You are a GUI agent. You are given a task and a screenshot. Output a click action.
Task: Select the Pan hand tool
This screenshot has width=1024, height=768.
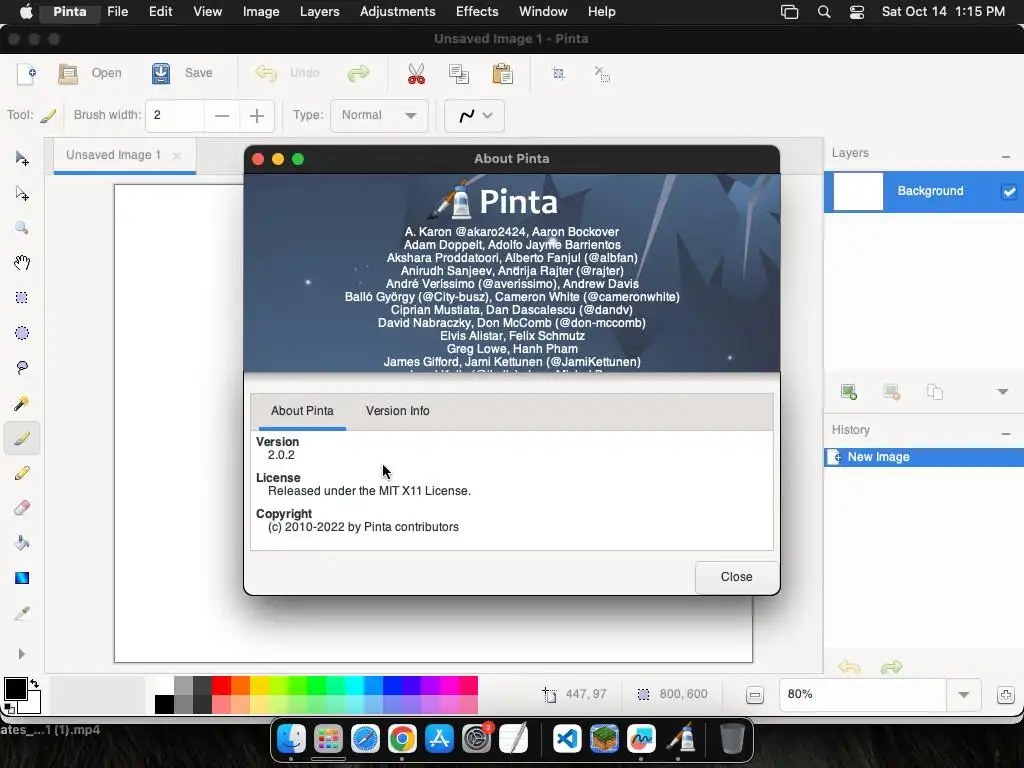[22, 263]
